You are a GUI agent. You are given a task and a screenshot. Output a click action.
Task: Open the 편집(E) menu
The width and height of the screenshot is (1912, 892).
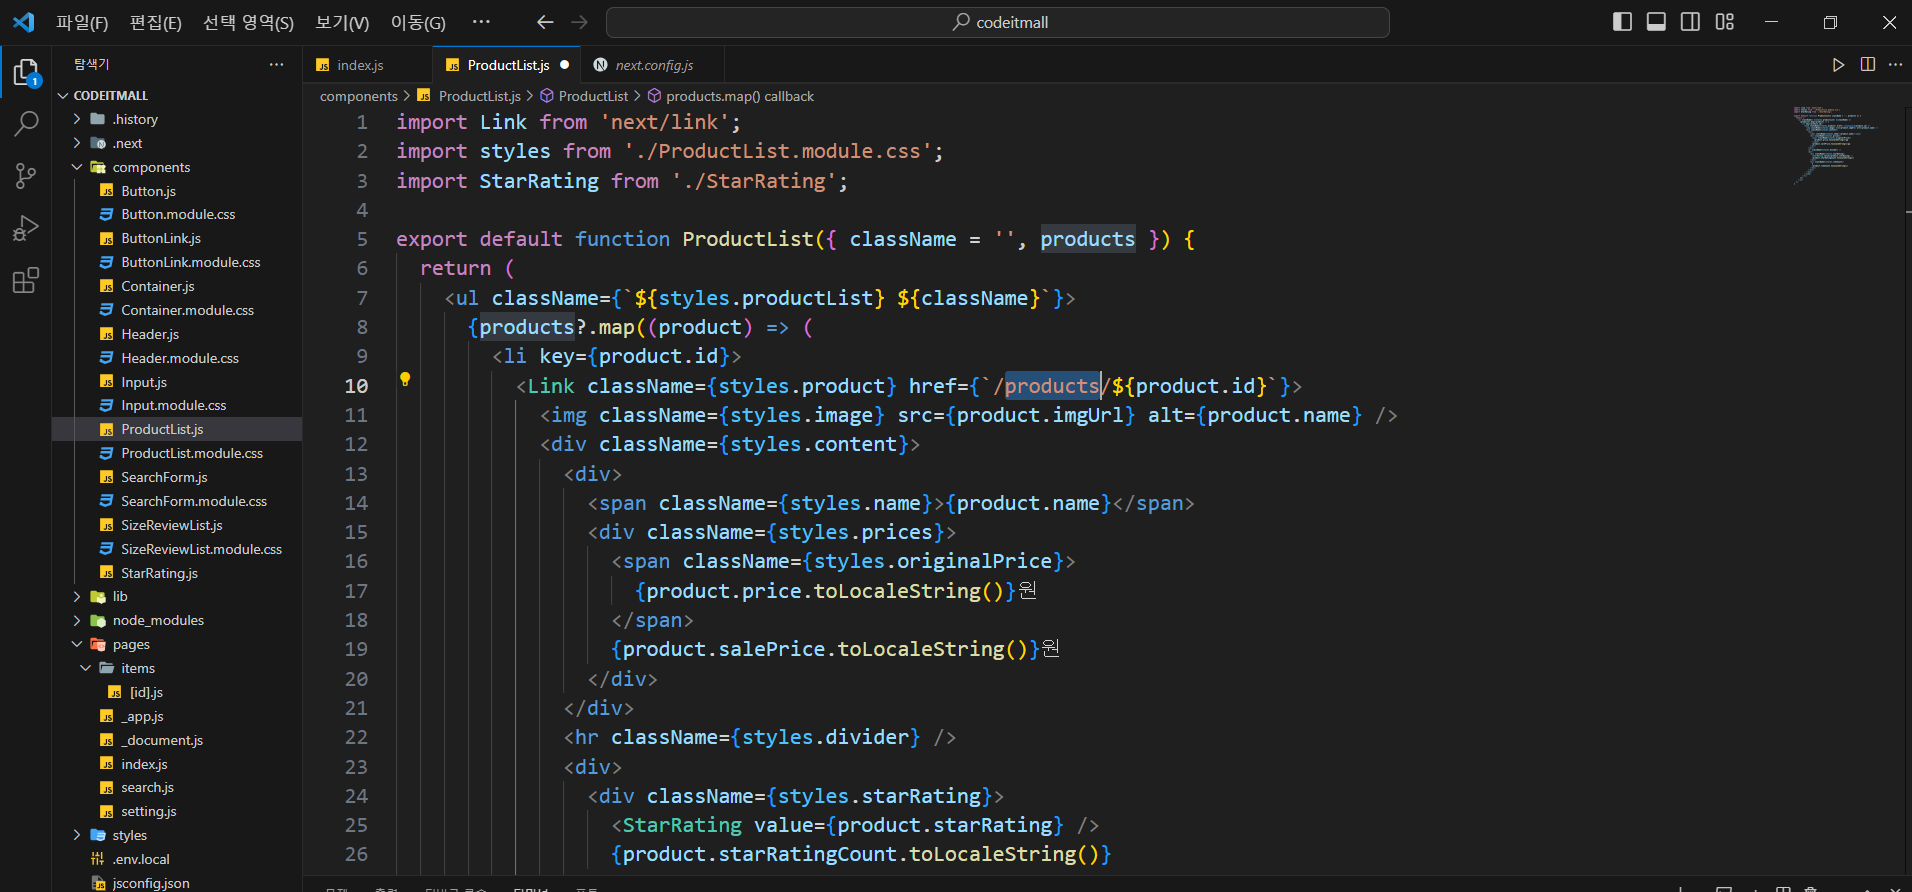pos(156,22)
